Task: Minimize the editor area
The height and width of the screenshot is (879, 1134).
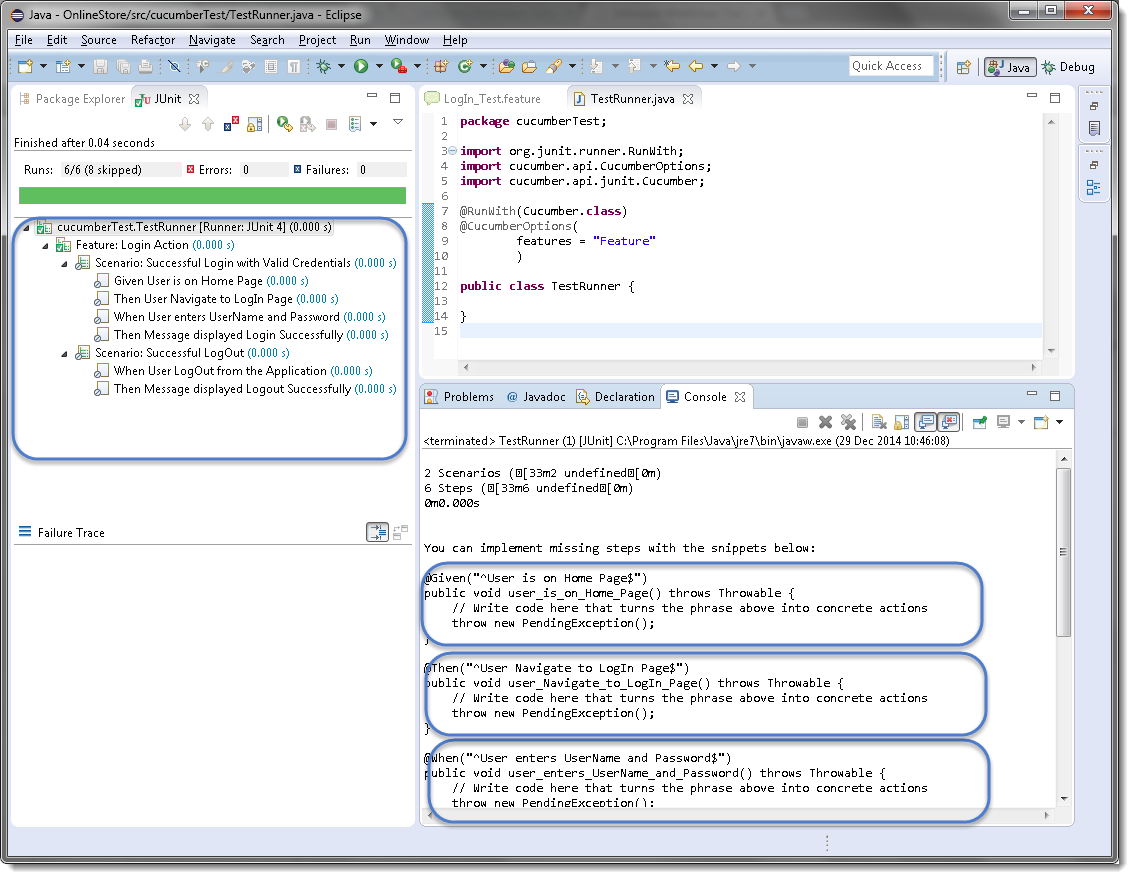Action: (1032, 97)
